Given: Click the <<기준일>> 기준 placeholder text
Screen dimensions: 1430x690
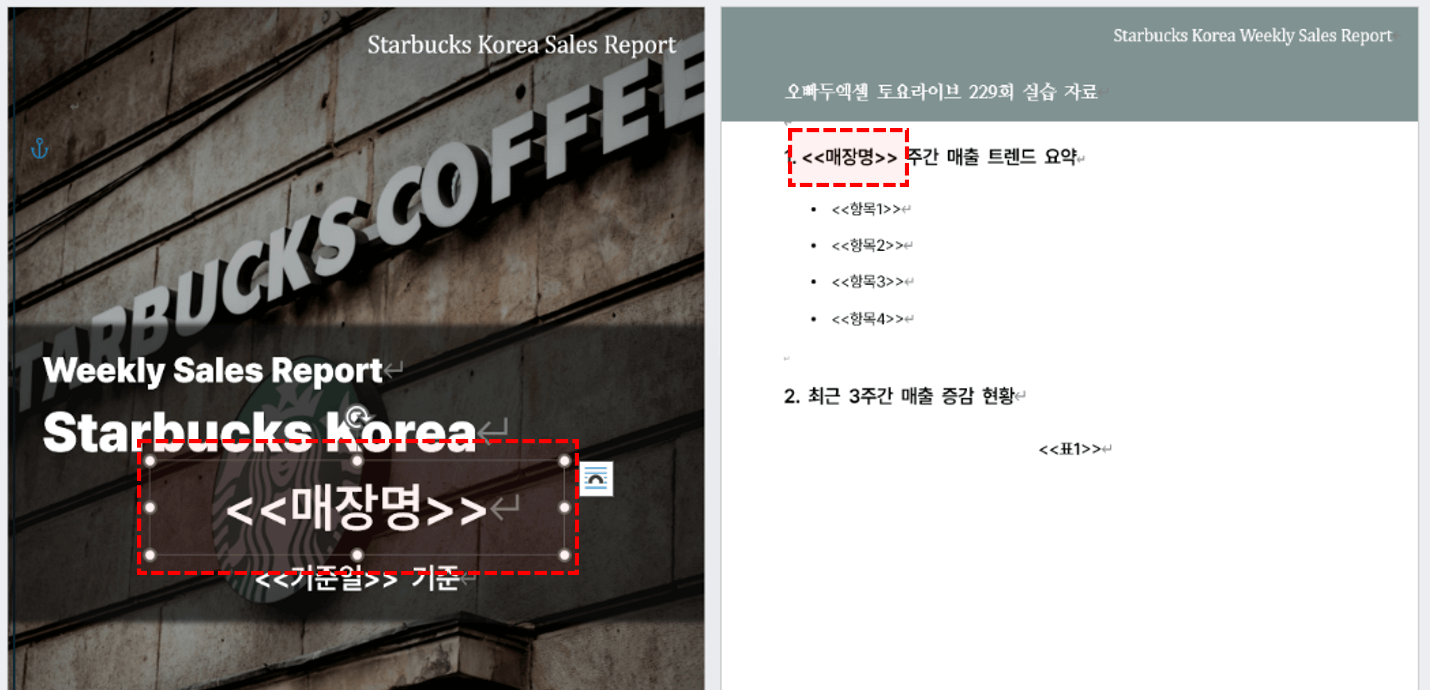Looking at the screenshot, I should (x=356, y=579).
